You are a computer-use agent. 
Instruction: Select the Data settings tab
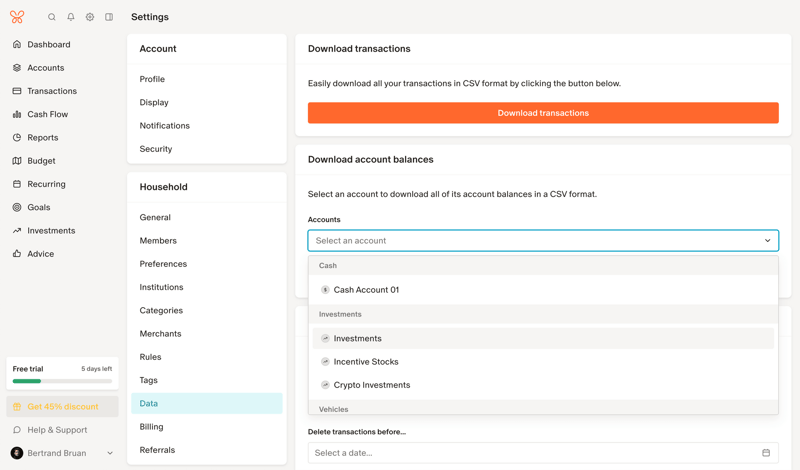pyautogui.click(x=207, y=403)
